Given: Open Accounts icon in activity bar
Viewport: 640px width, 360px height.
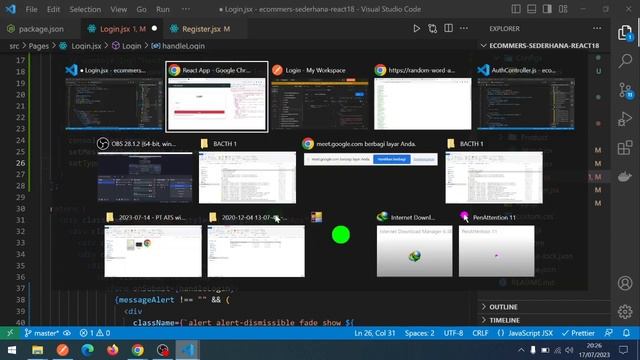Looking at the screenshot, I should click(x=625, y=283).
